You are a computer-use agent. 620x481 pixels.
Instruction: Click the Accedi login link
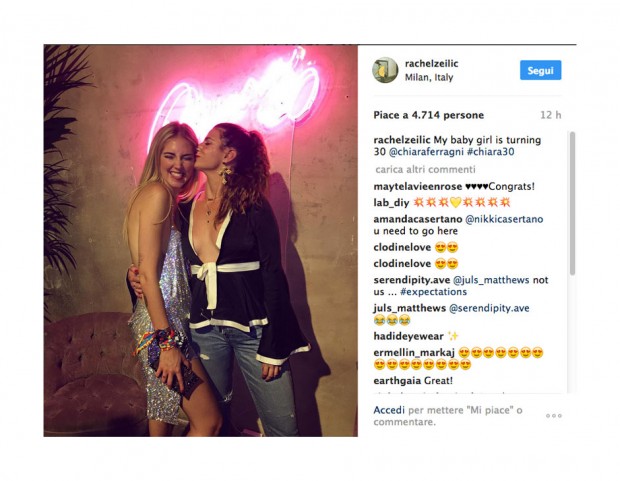(x=389, y=410)
